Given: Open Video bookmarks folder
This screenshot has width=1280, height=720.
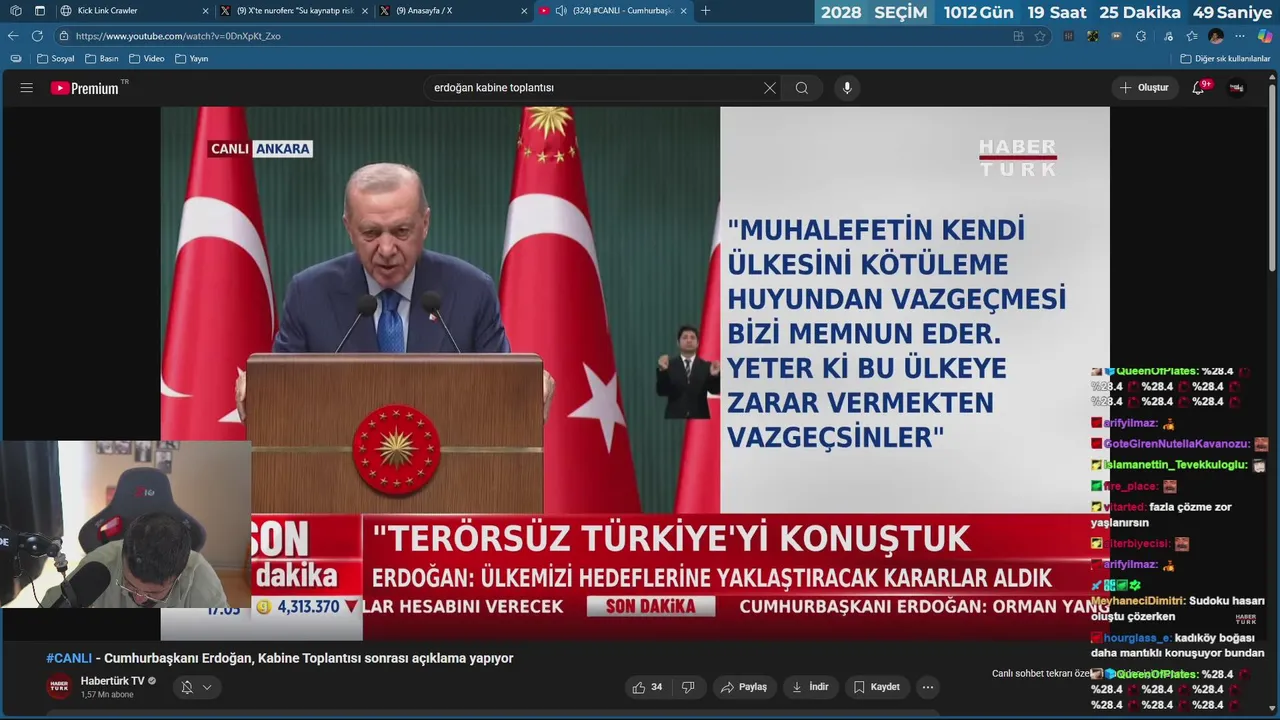Looking at the screenshot, I should click(147, 59).
